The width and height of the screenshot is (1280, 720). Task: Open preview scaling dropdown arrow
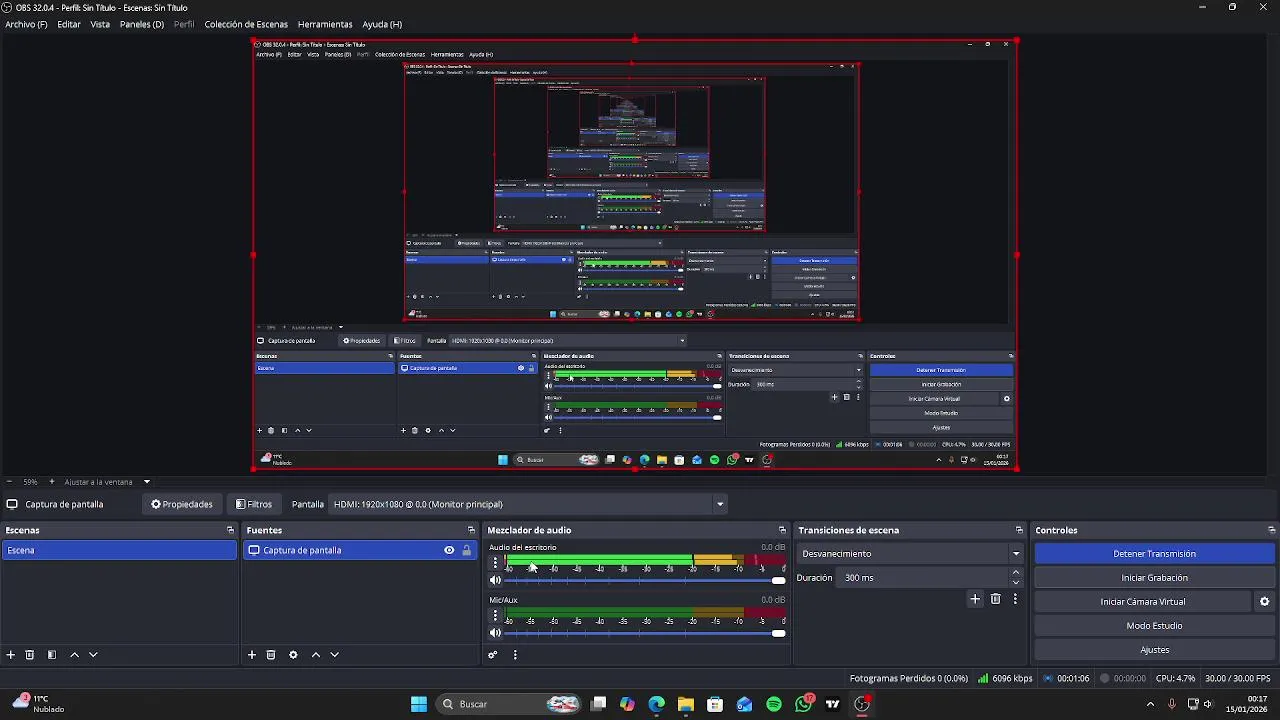(x=146, y=482)
